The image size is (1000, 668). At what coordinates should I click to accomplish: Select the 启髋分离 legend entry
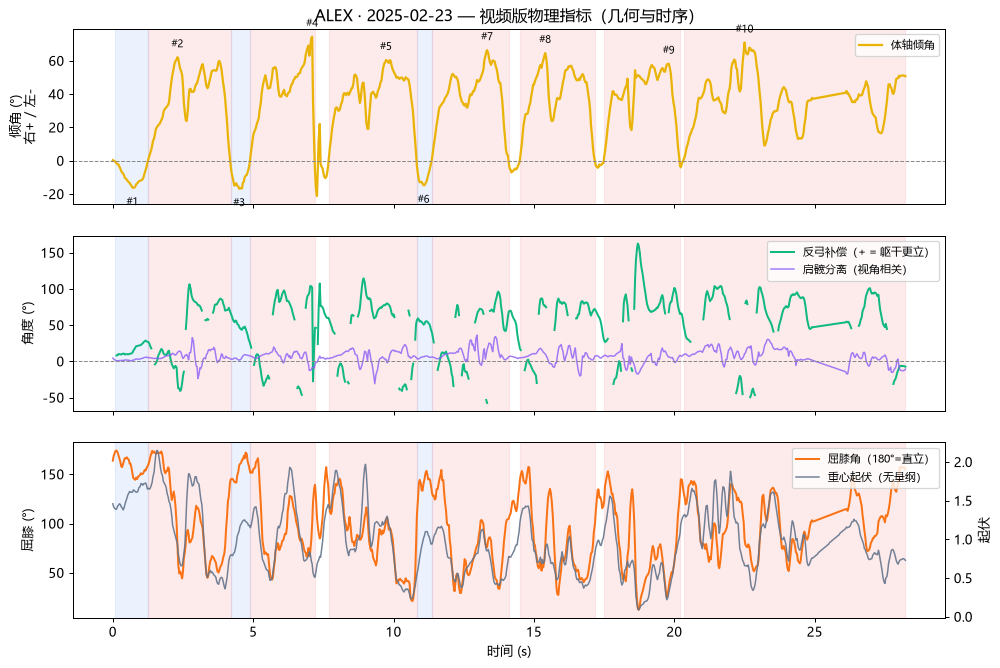point(839,269)
